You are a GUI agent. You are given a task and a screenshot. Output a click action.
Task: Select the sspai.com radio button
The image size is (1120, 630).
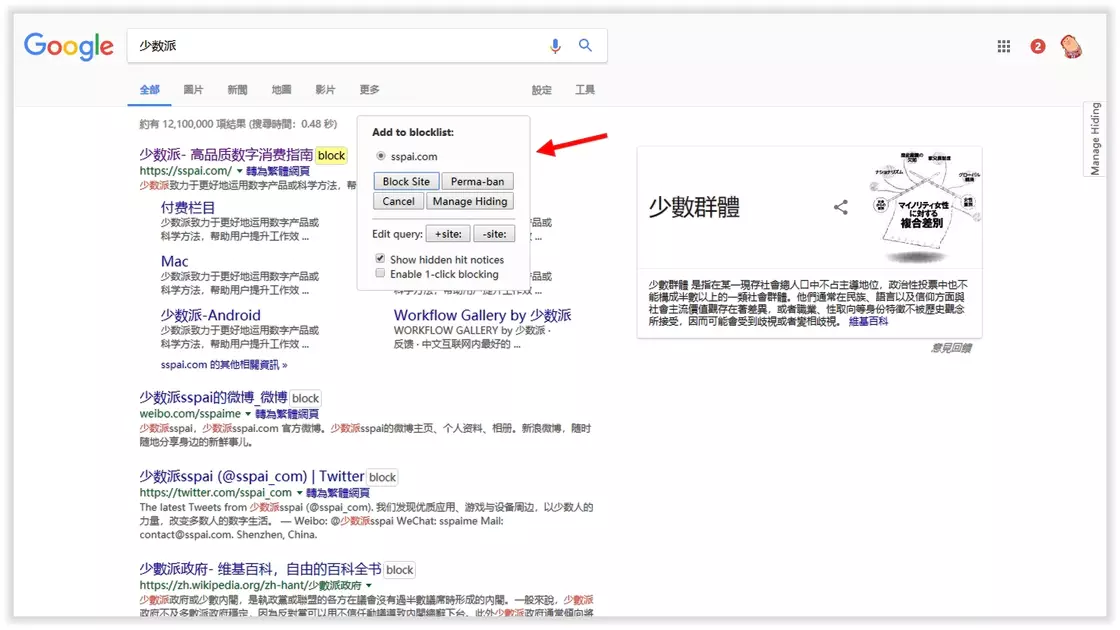tap(381, 156)
